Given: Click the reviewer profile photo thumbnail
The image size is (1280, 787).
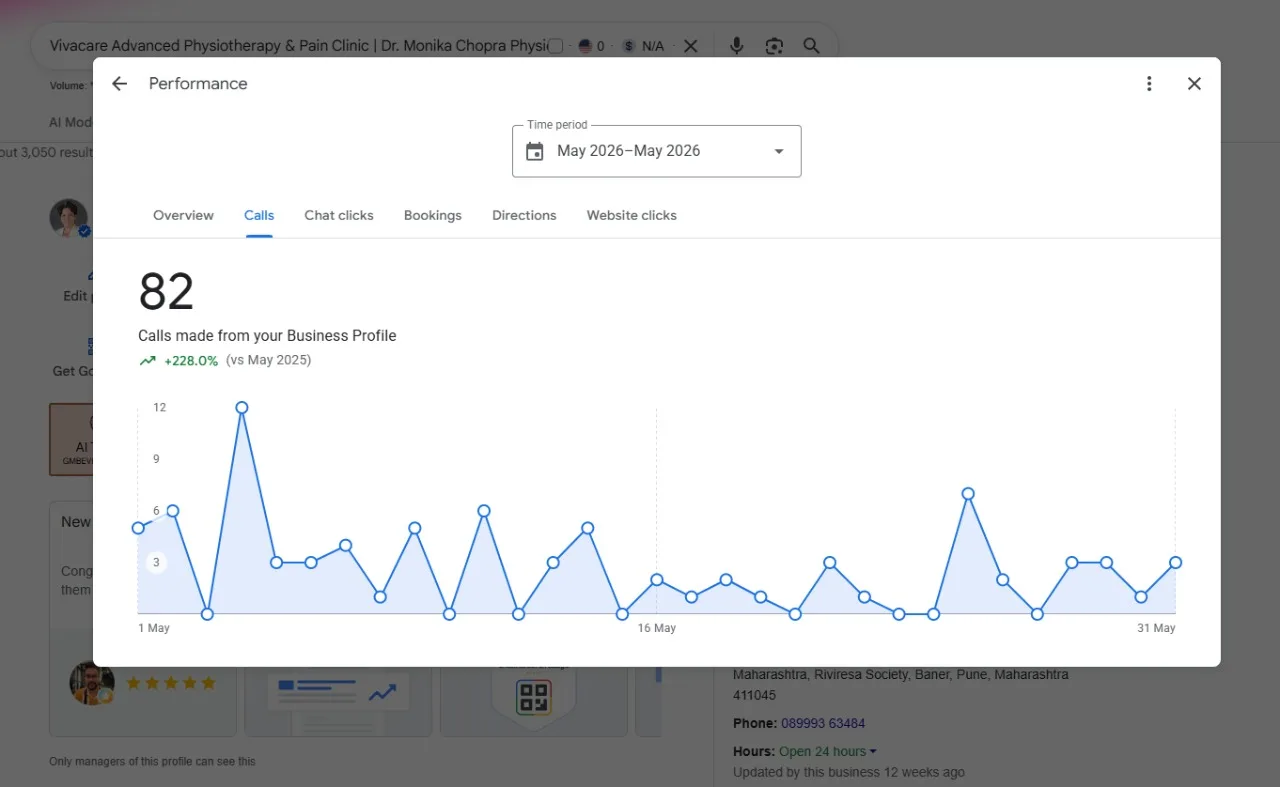Looking at the screenshot, I should pyautogui.click(x=92, y=683).
